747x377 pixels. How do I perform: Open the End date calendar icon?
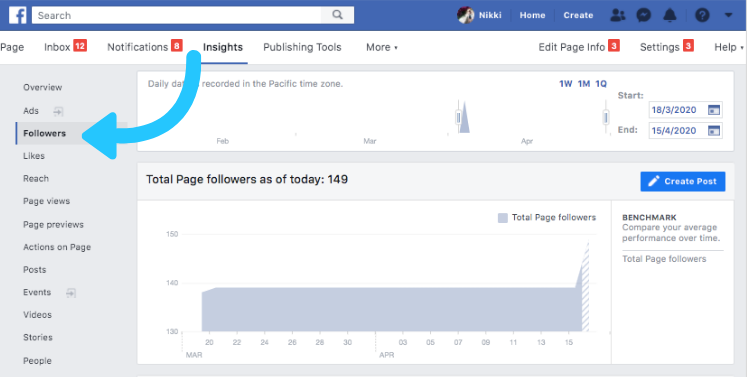pos(714,131)
